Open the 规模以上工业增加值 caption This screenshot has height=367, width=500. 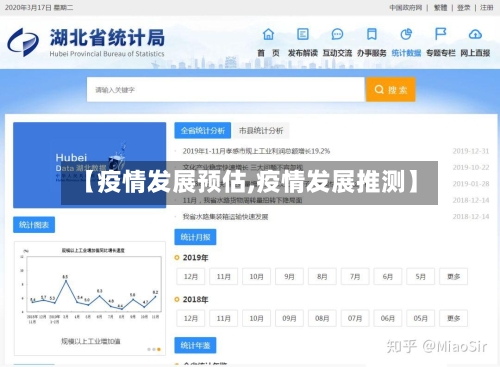(91, 341)
